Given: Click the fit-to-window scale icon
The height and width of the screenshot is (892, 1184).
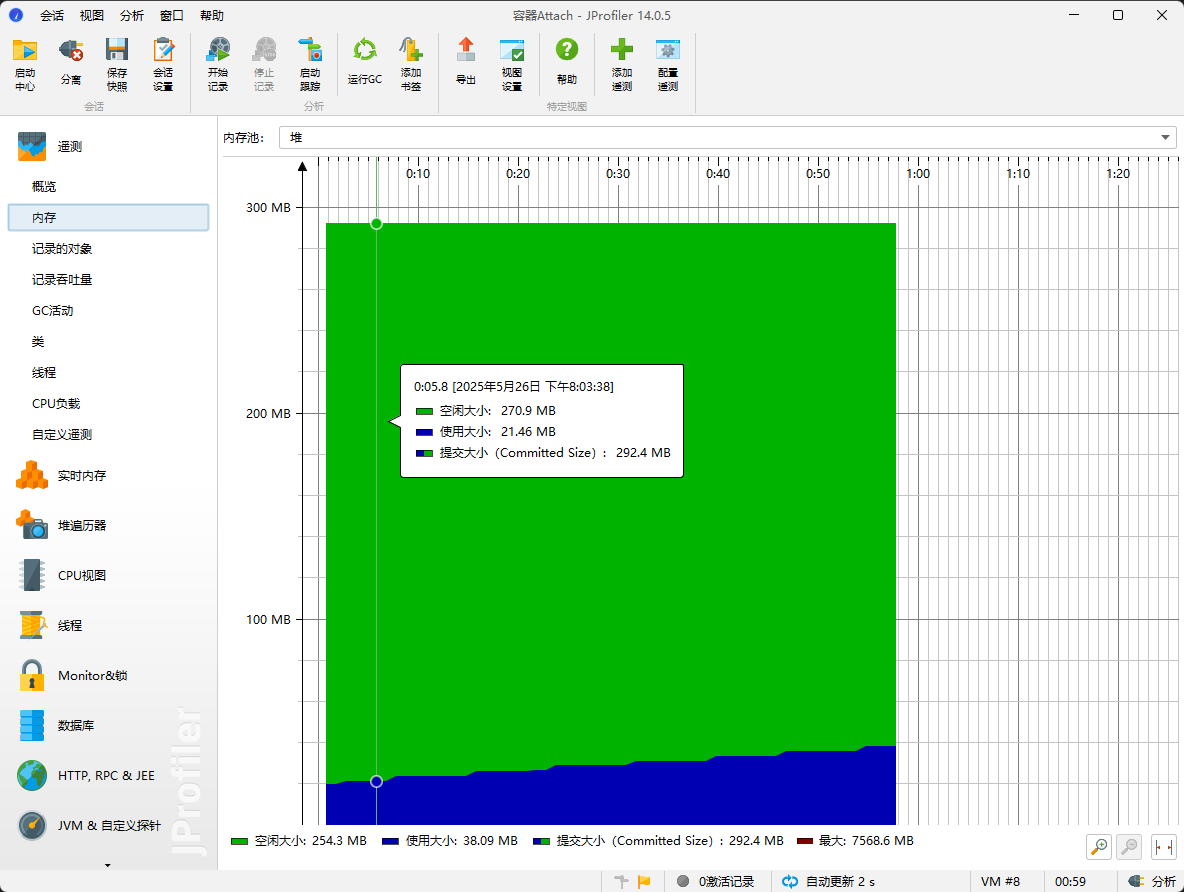Looking at the screenshot, I should [1164, 847].
